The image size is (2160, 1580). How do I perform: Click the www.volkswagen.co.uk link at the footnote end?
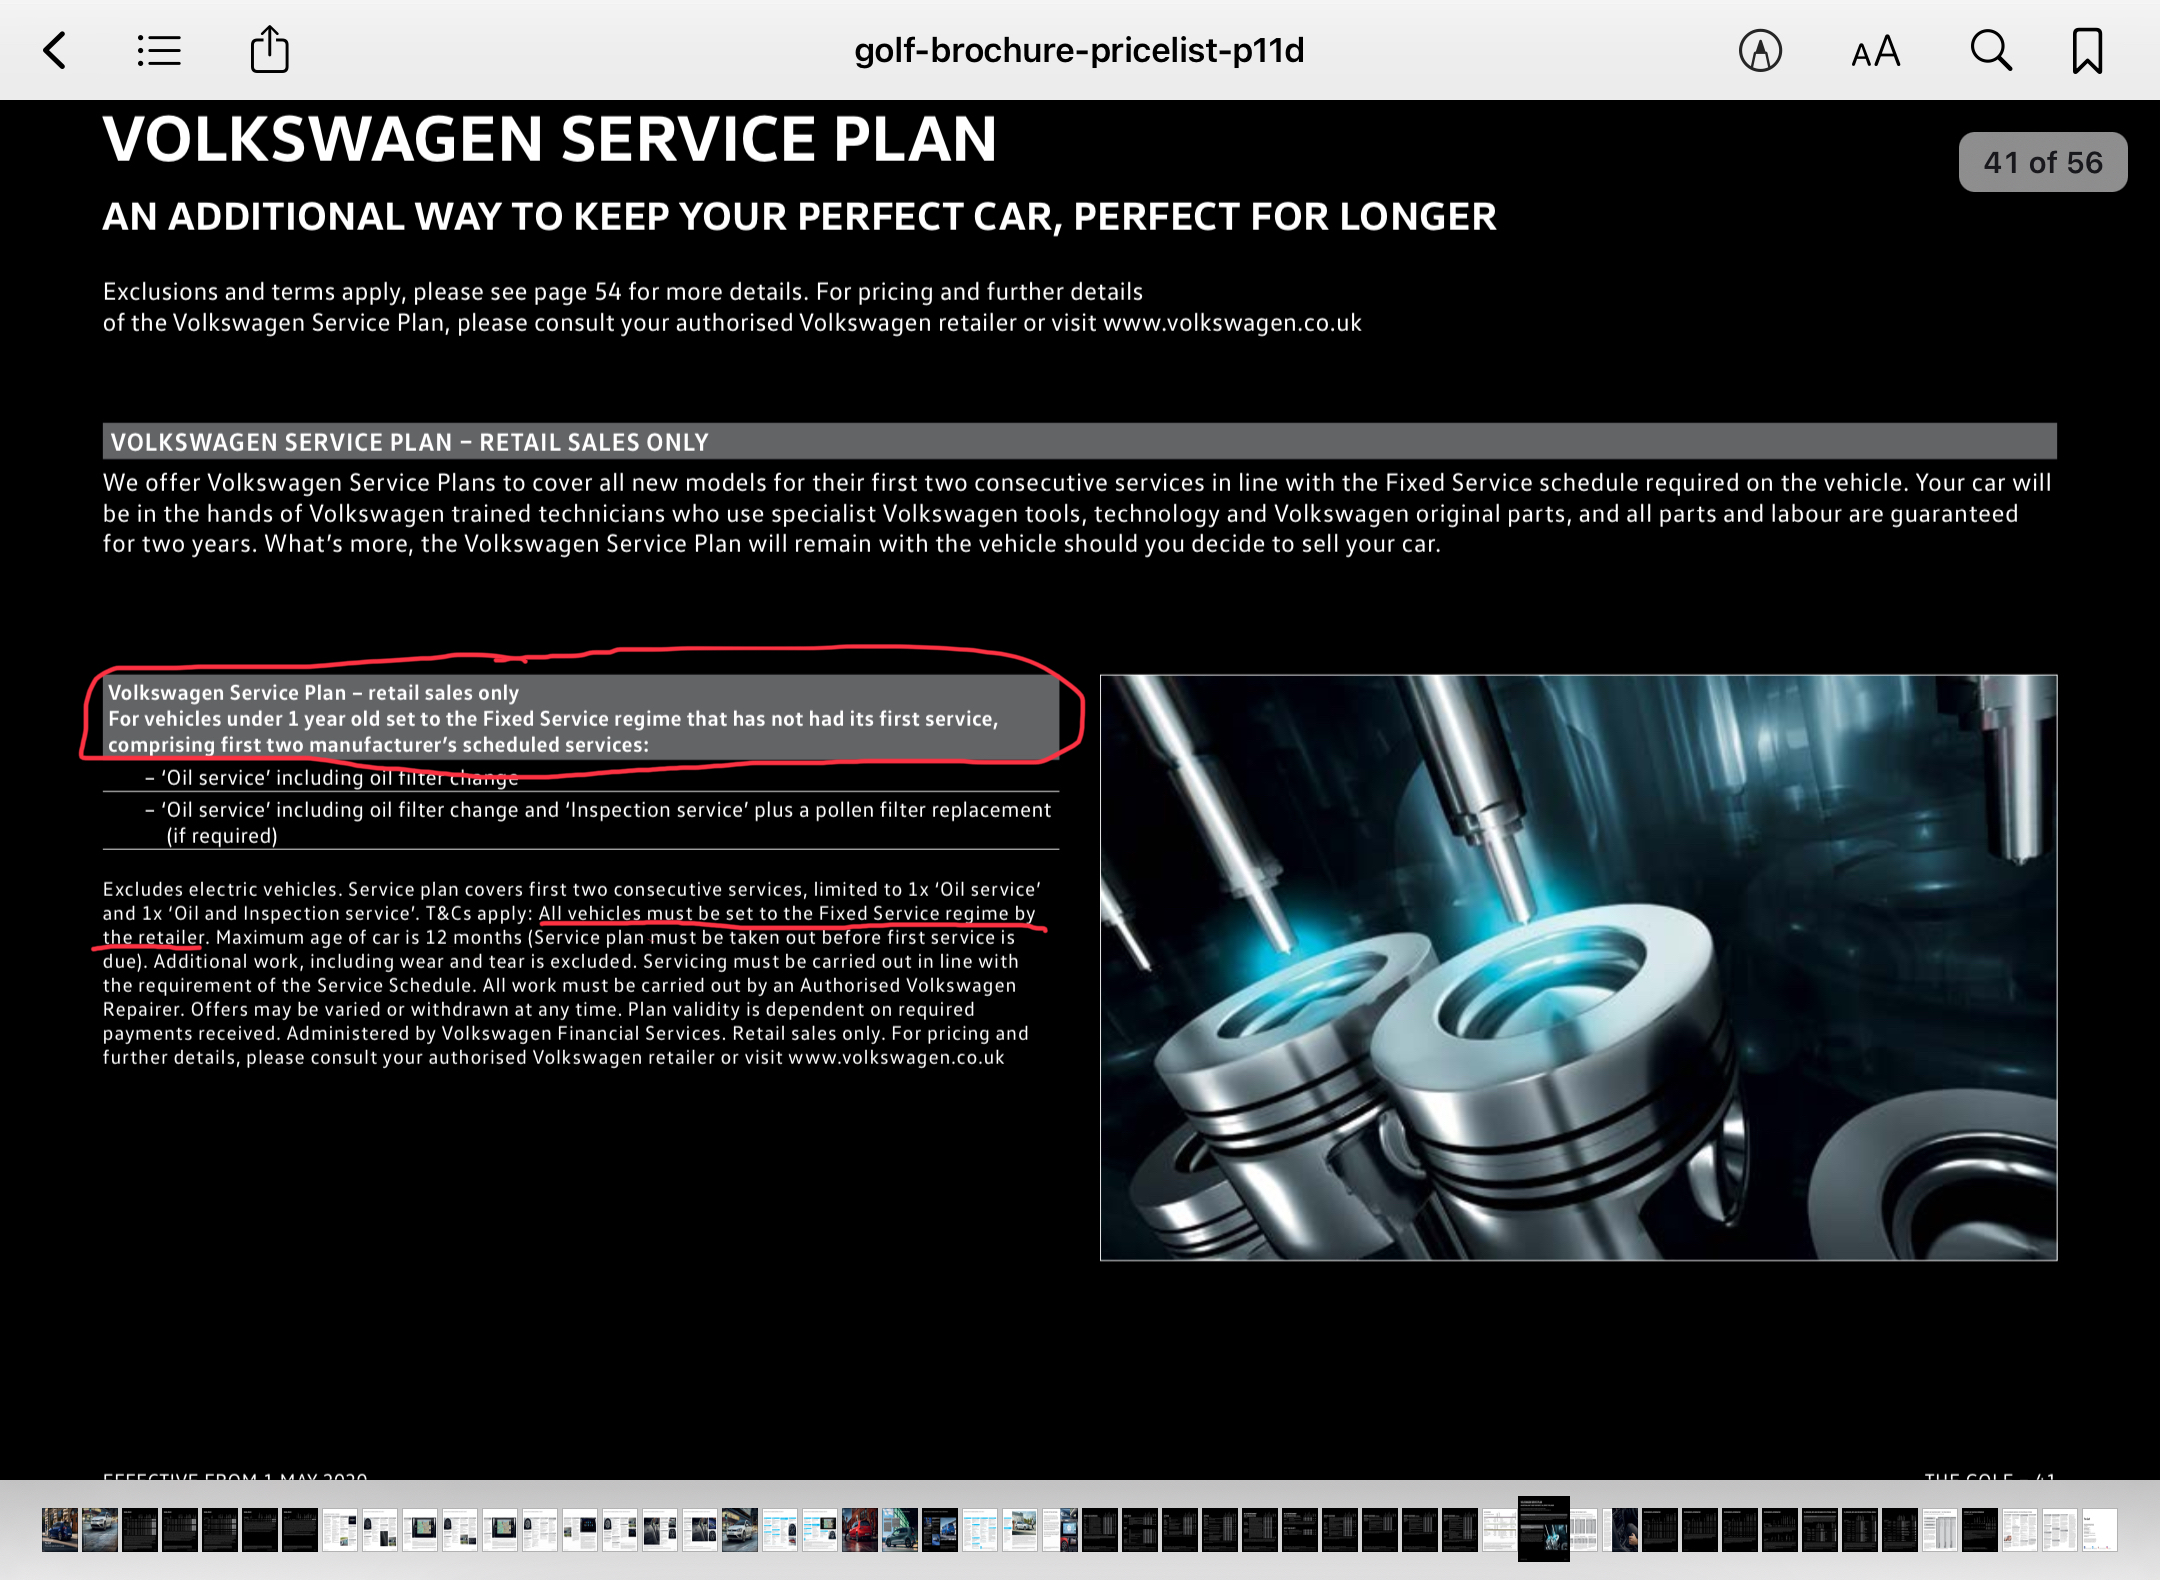click(x=896, y=1058)
